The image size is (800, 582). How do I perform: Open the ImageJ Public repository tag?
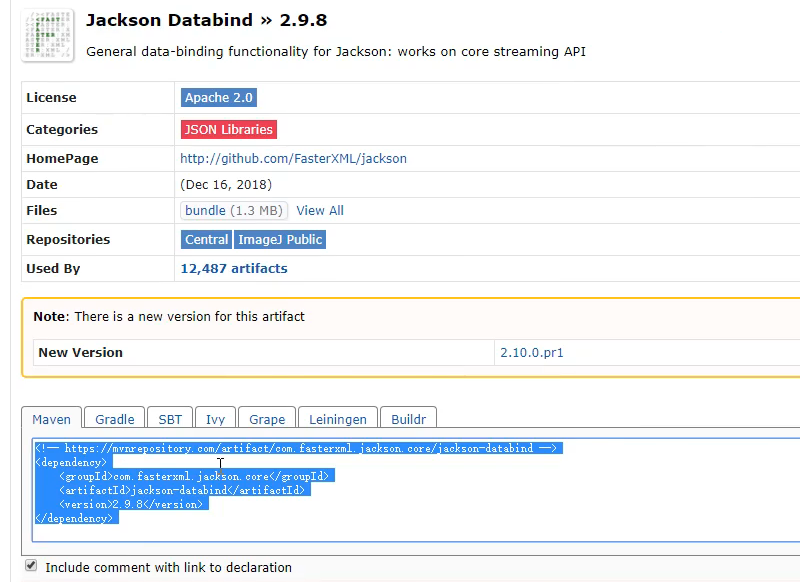pyautogui.click(x=280, y=240)
